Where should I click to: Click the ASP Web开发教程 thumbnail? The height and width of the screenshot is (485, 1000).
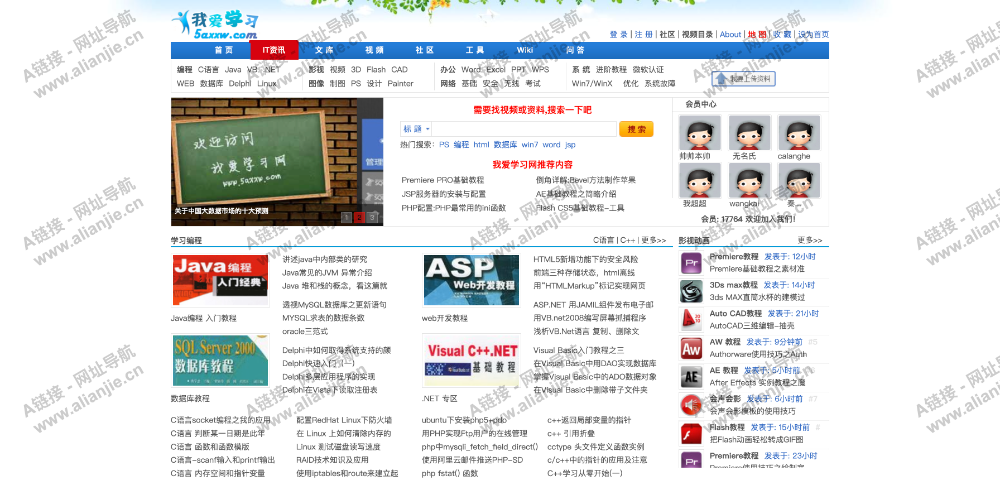point(470,280)
